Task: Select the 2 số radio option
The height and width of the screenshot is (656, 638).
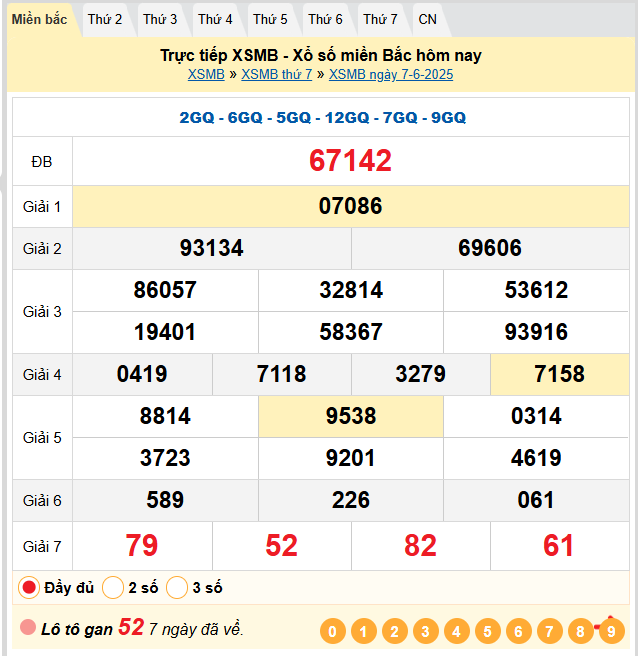Action: [113, 588]
